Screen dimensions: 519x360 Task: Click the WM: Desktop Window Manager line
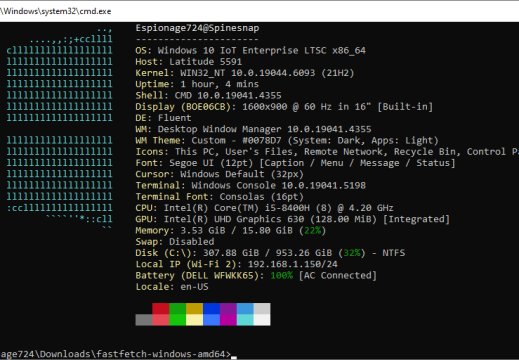coord(253,129)
